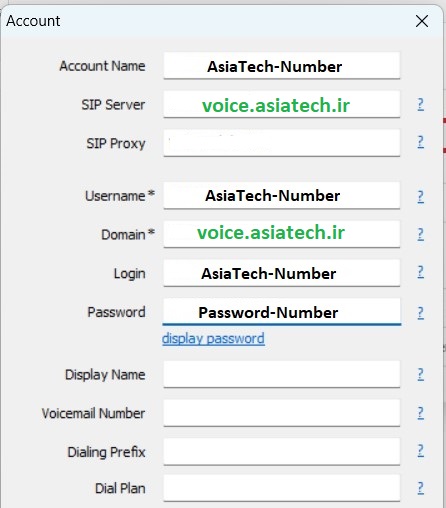Click the Login help question mark
This screenshot has height=508, width=446.
421,272
